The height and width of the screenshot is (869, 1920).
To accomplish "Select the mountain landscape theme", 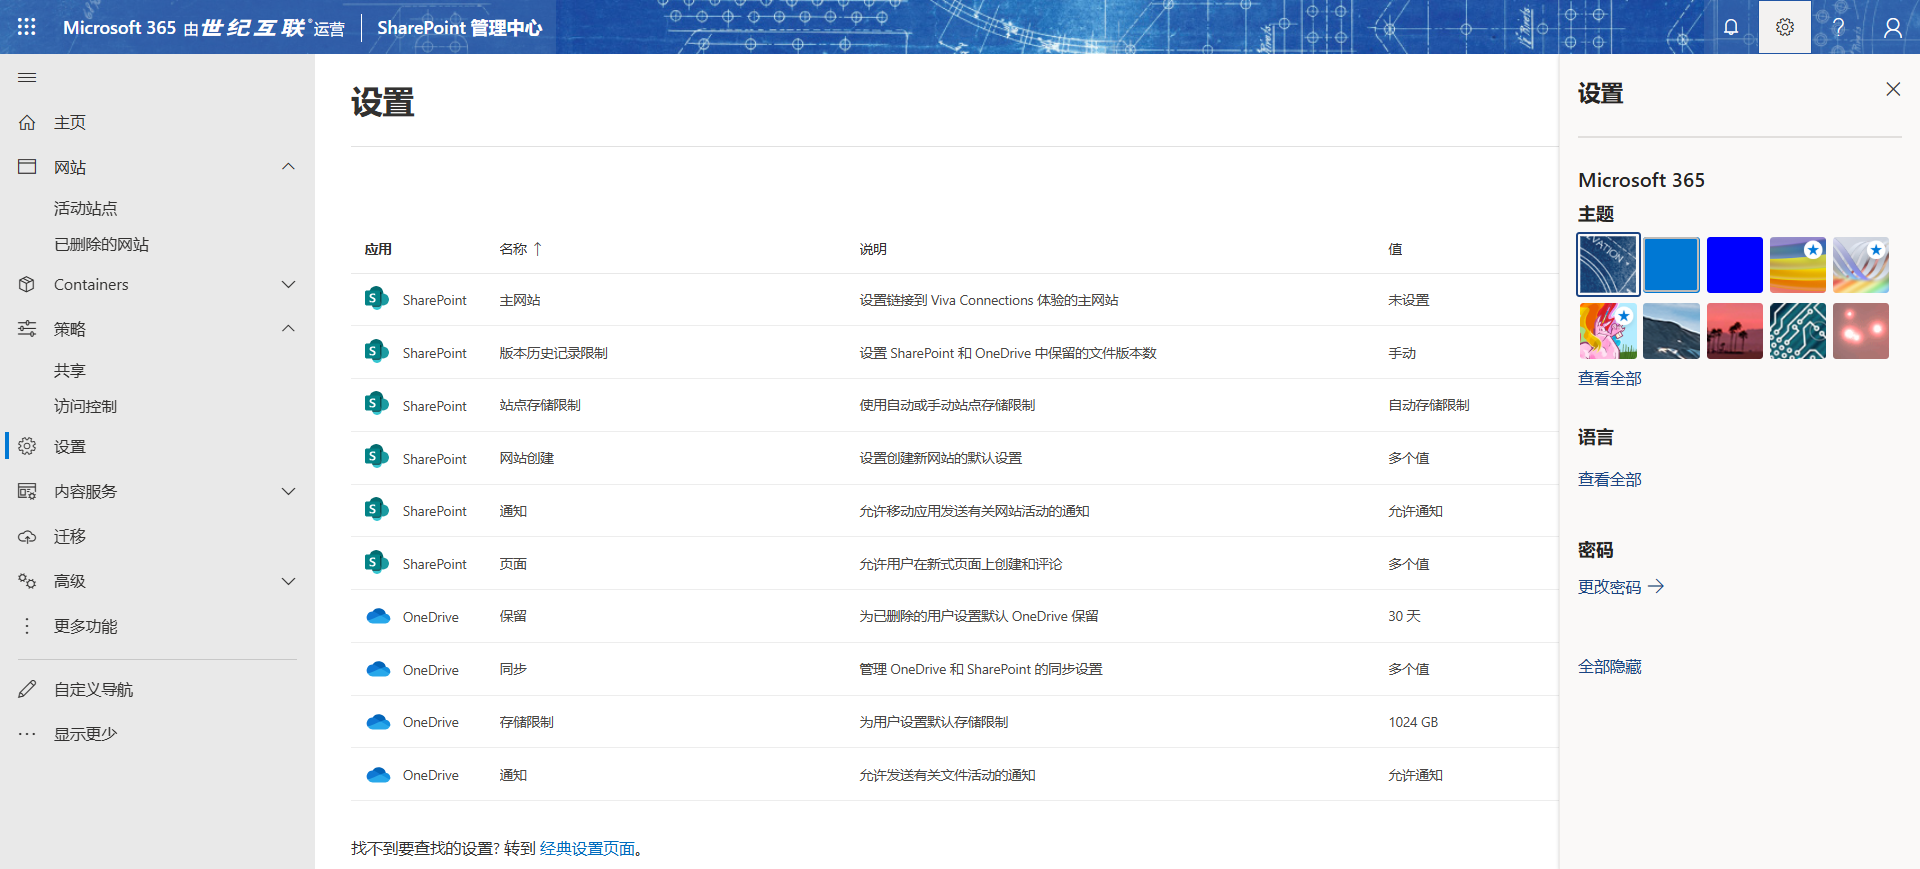I will click(x=1671, y=331).
